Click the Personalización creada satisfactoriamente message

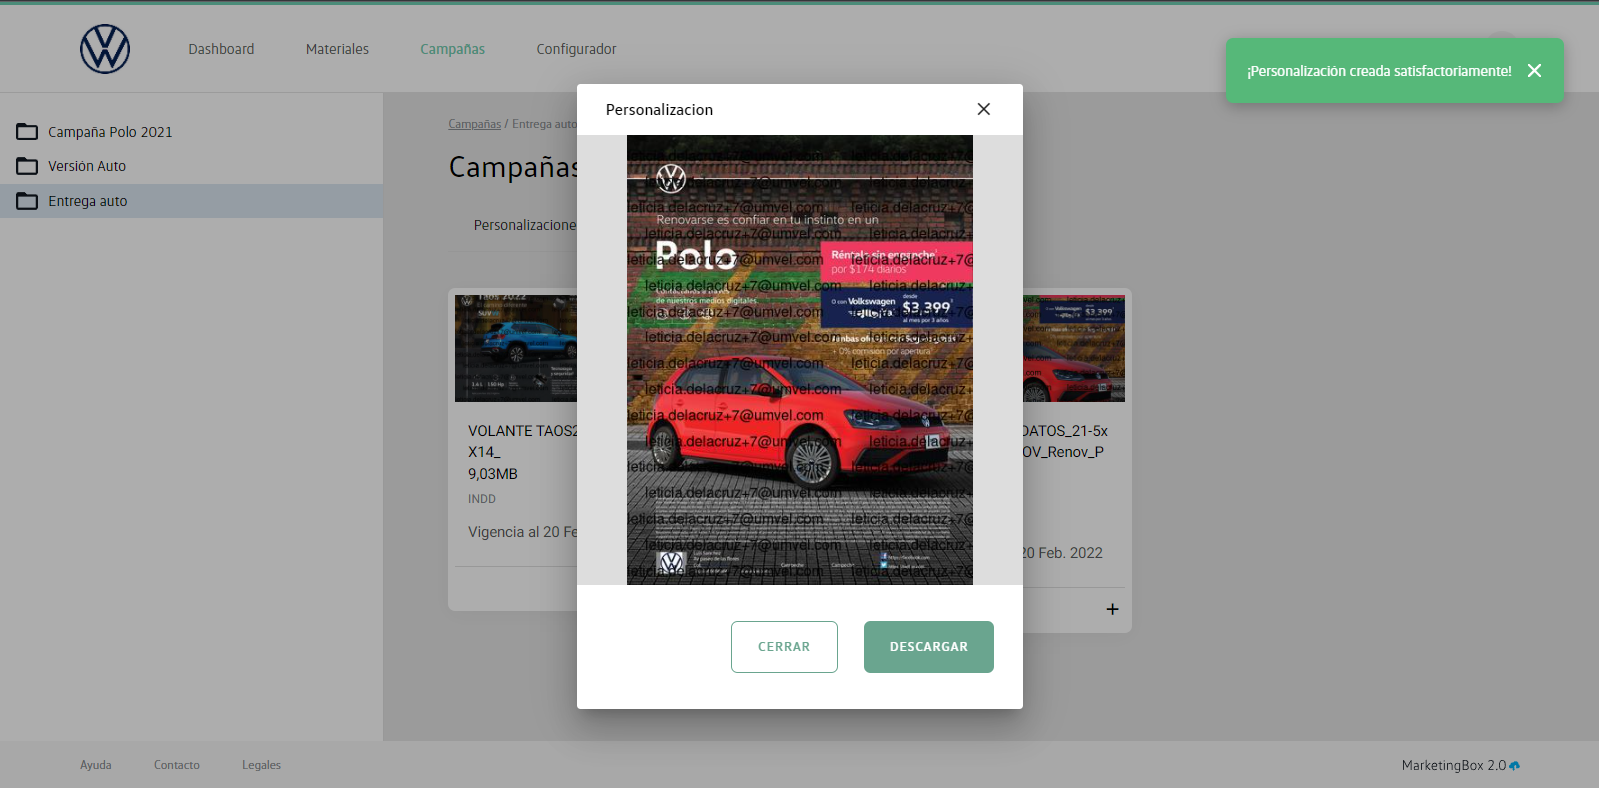[x=1379, y=71]
